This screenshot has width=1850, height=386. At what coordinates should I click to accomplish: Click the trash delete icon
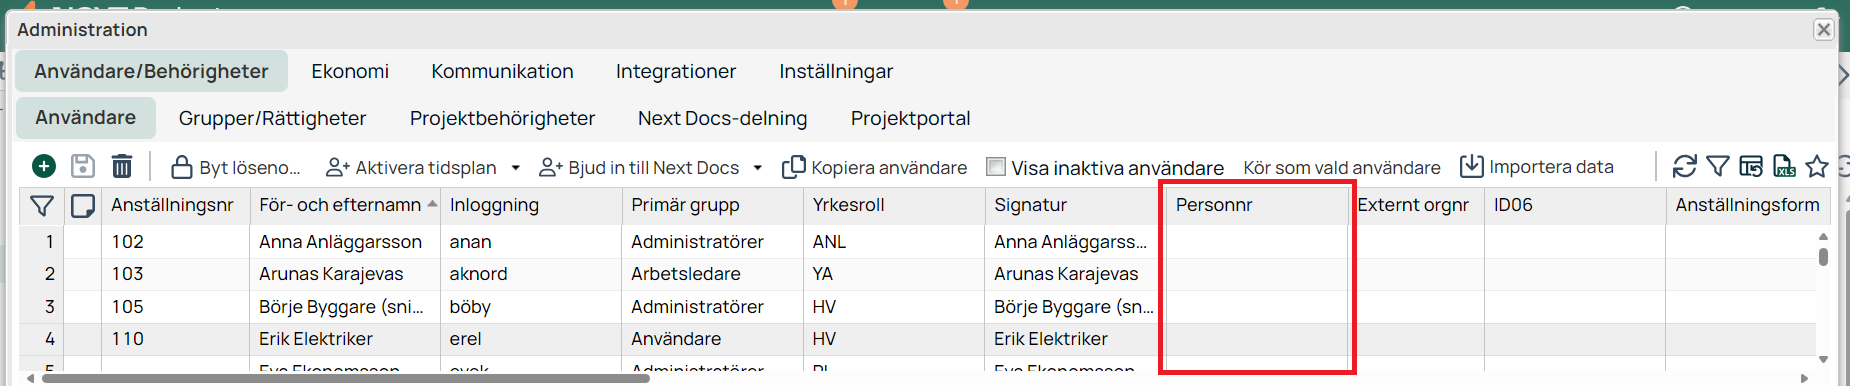122,166
